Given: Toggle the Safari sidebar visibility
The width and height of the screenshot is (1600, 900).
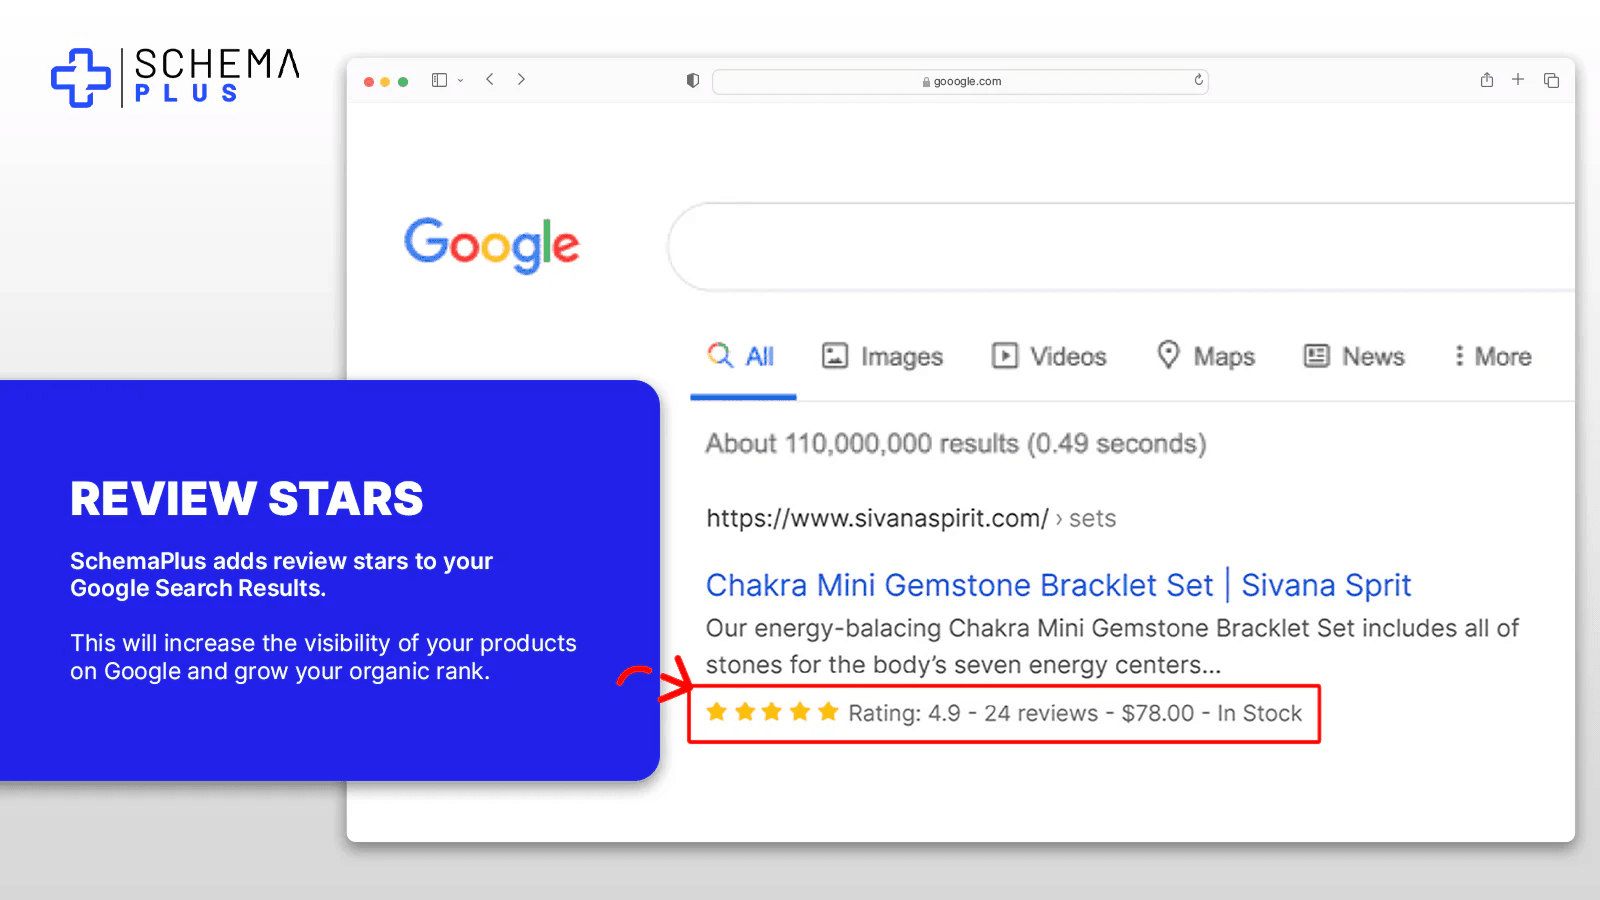Looking at the screenshot, I should (x=438, y=79).
